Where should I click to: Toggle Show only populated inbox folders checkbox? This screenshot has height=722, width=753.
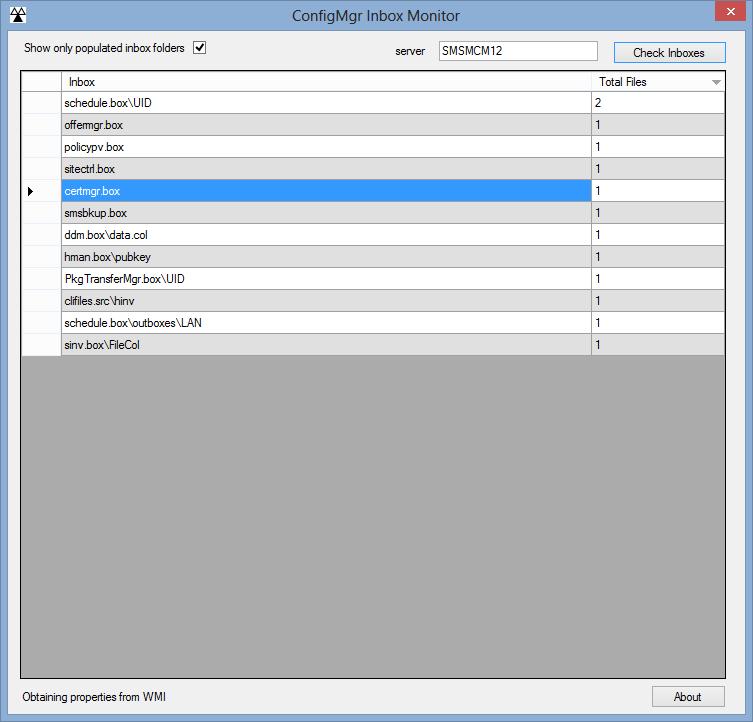[x=199, y=48]
